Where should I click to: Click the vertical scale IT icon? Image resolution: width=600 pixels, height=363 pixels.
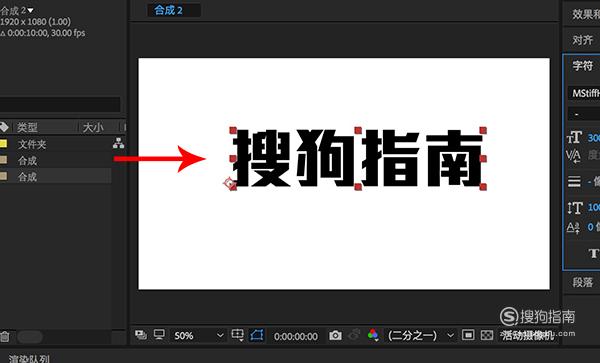pos(574,208)
